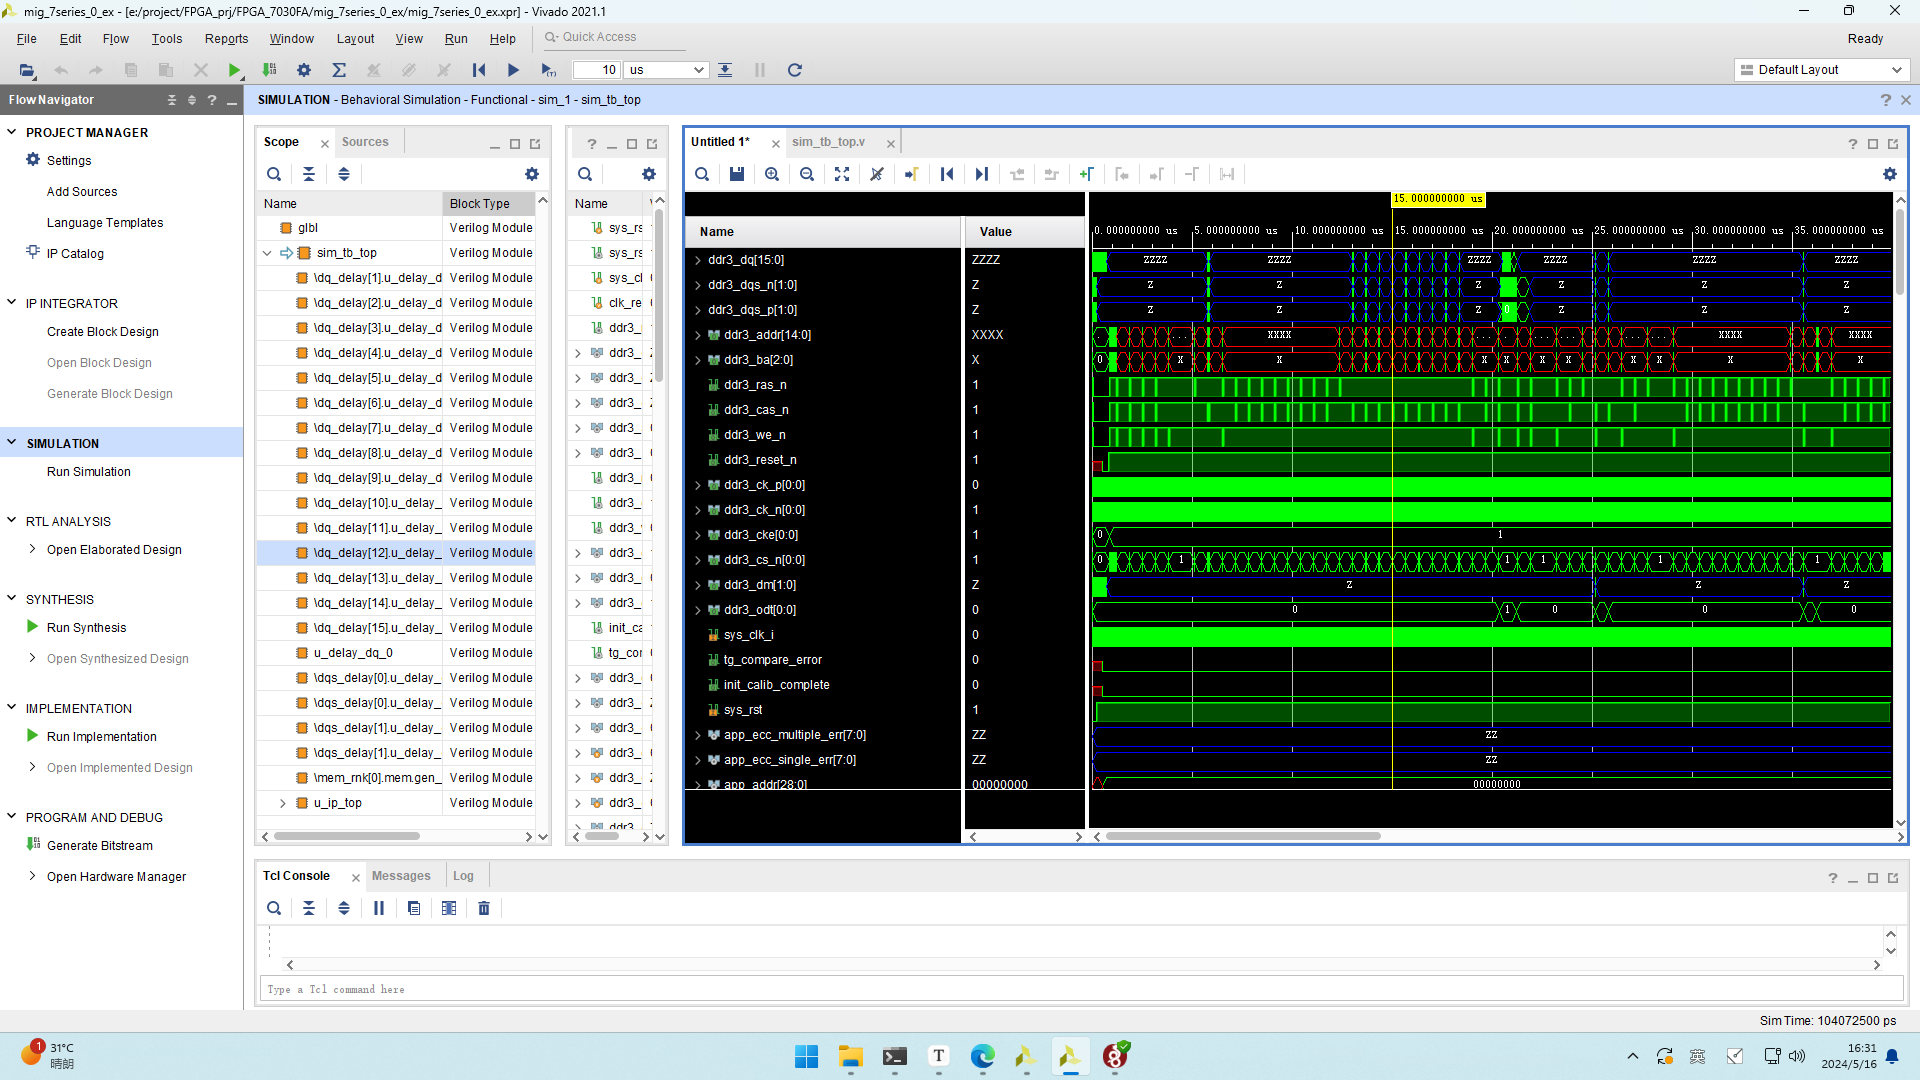This screenshot has width=1920, height=1080.
Task: Click the Run Simulation green play icon
Action: [234, 70]
